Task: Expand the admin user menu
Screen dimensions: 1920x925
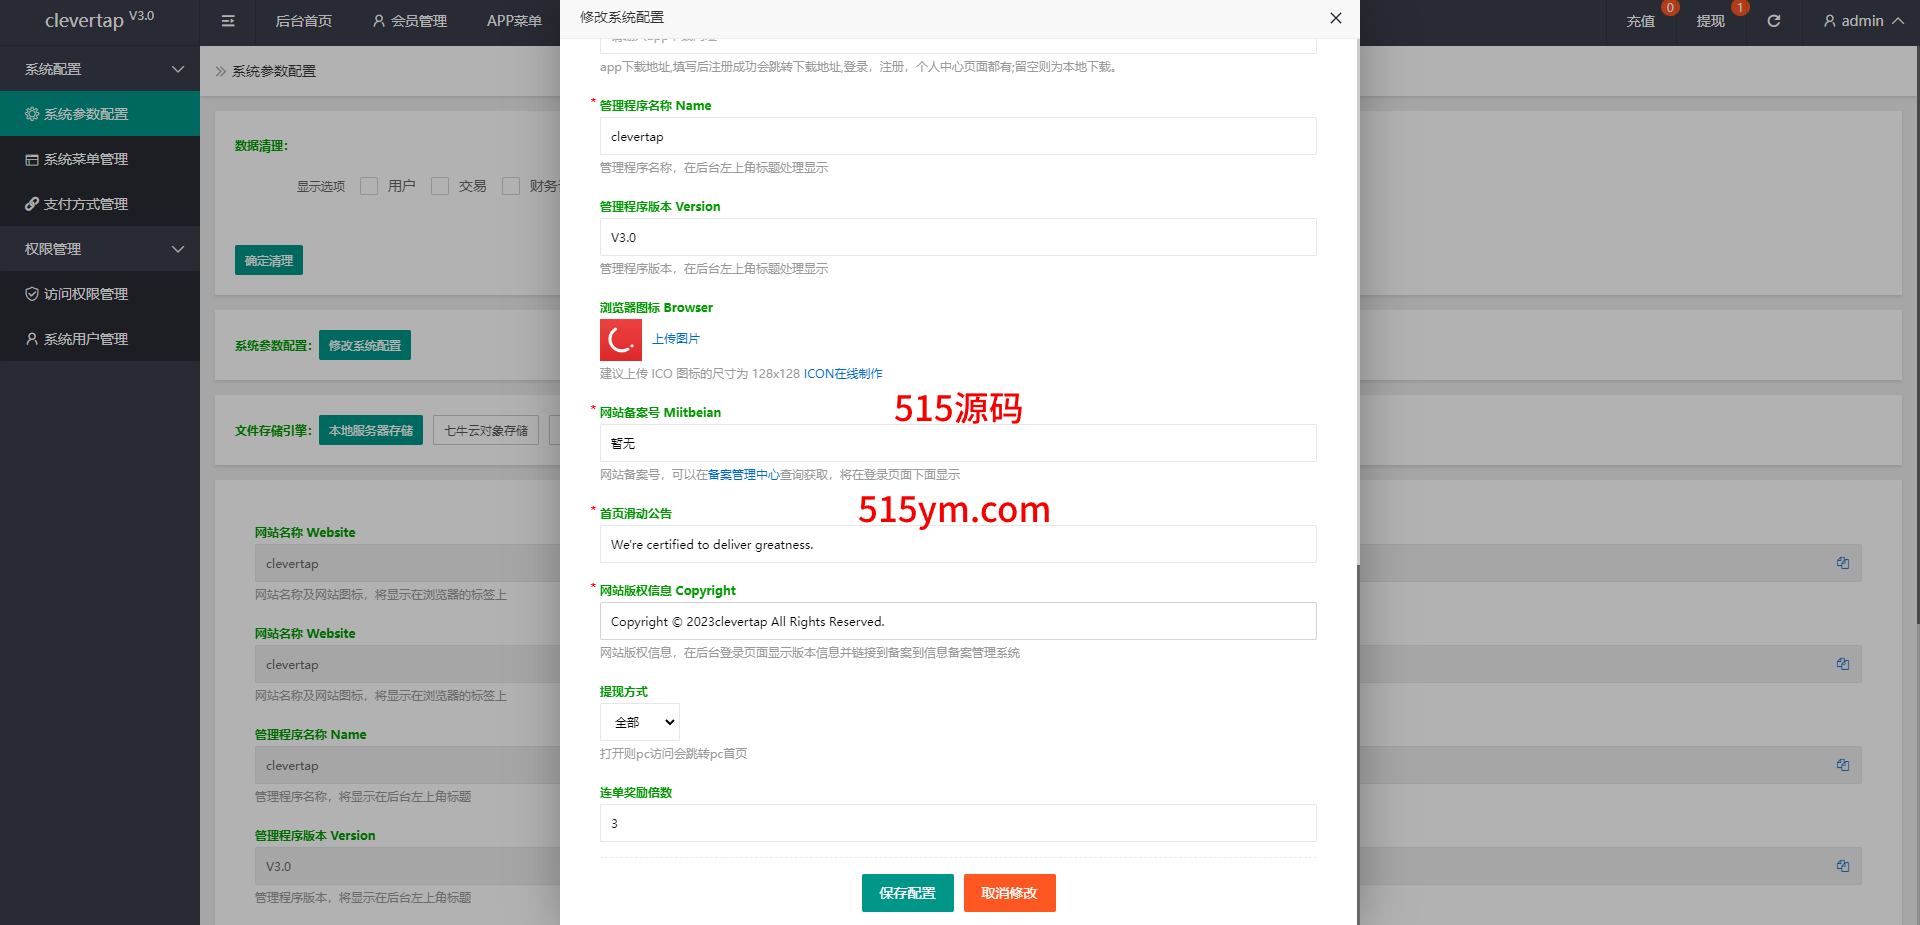Action: tap(1863, 21)
